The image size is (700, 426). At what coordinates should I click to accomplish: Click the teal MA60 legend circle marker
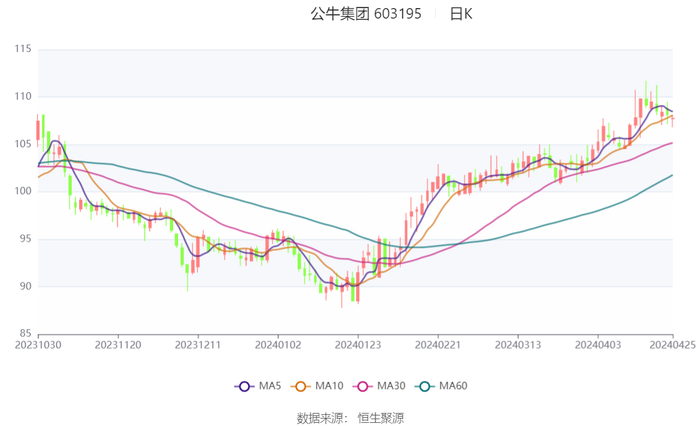click(x=424, y=386)
